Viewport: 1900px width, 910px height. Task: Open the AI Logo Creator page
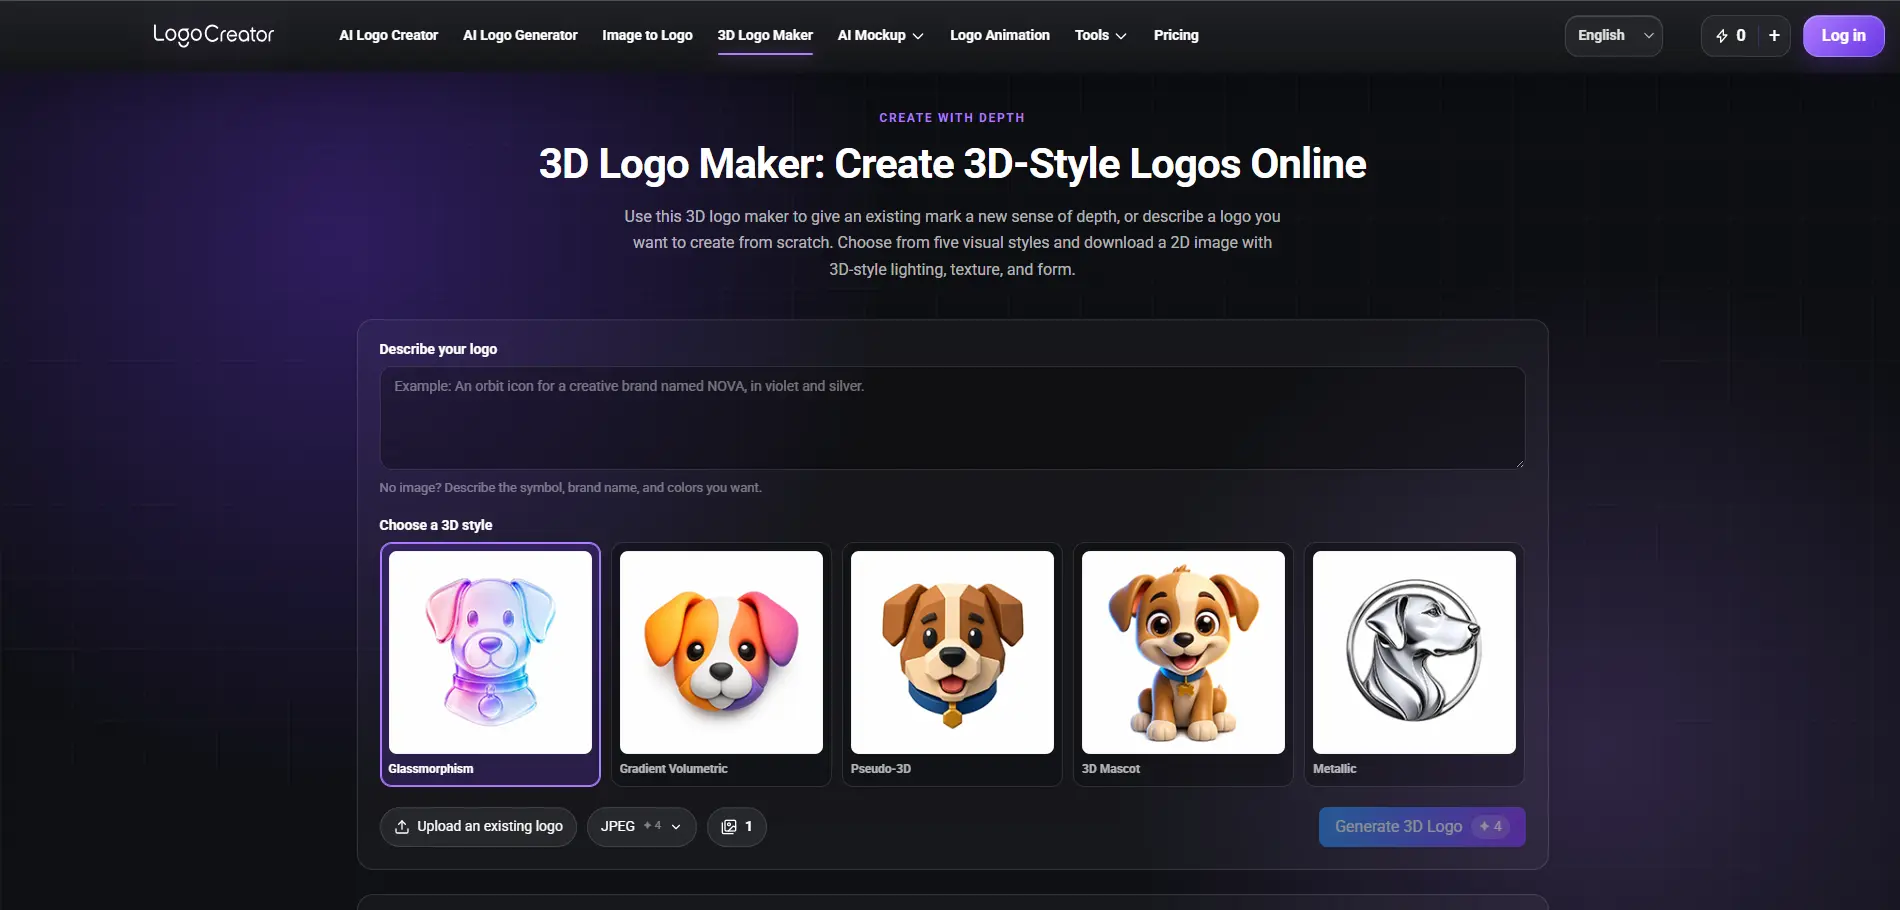tap(388, 35)
